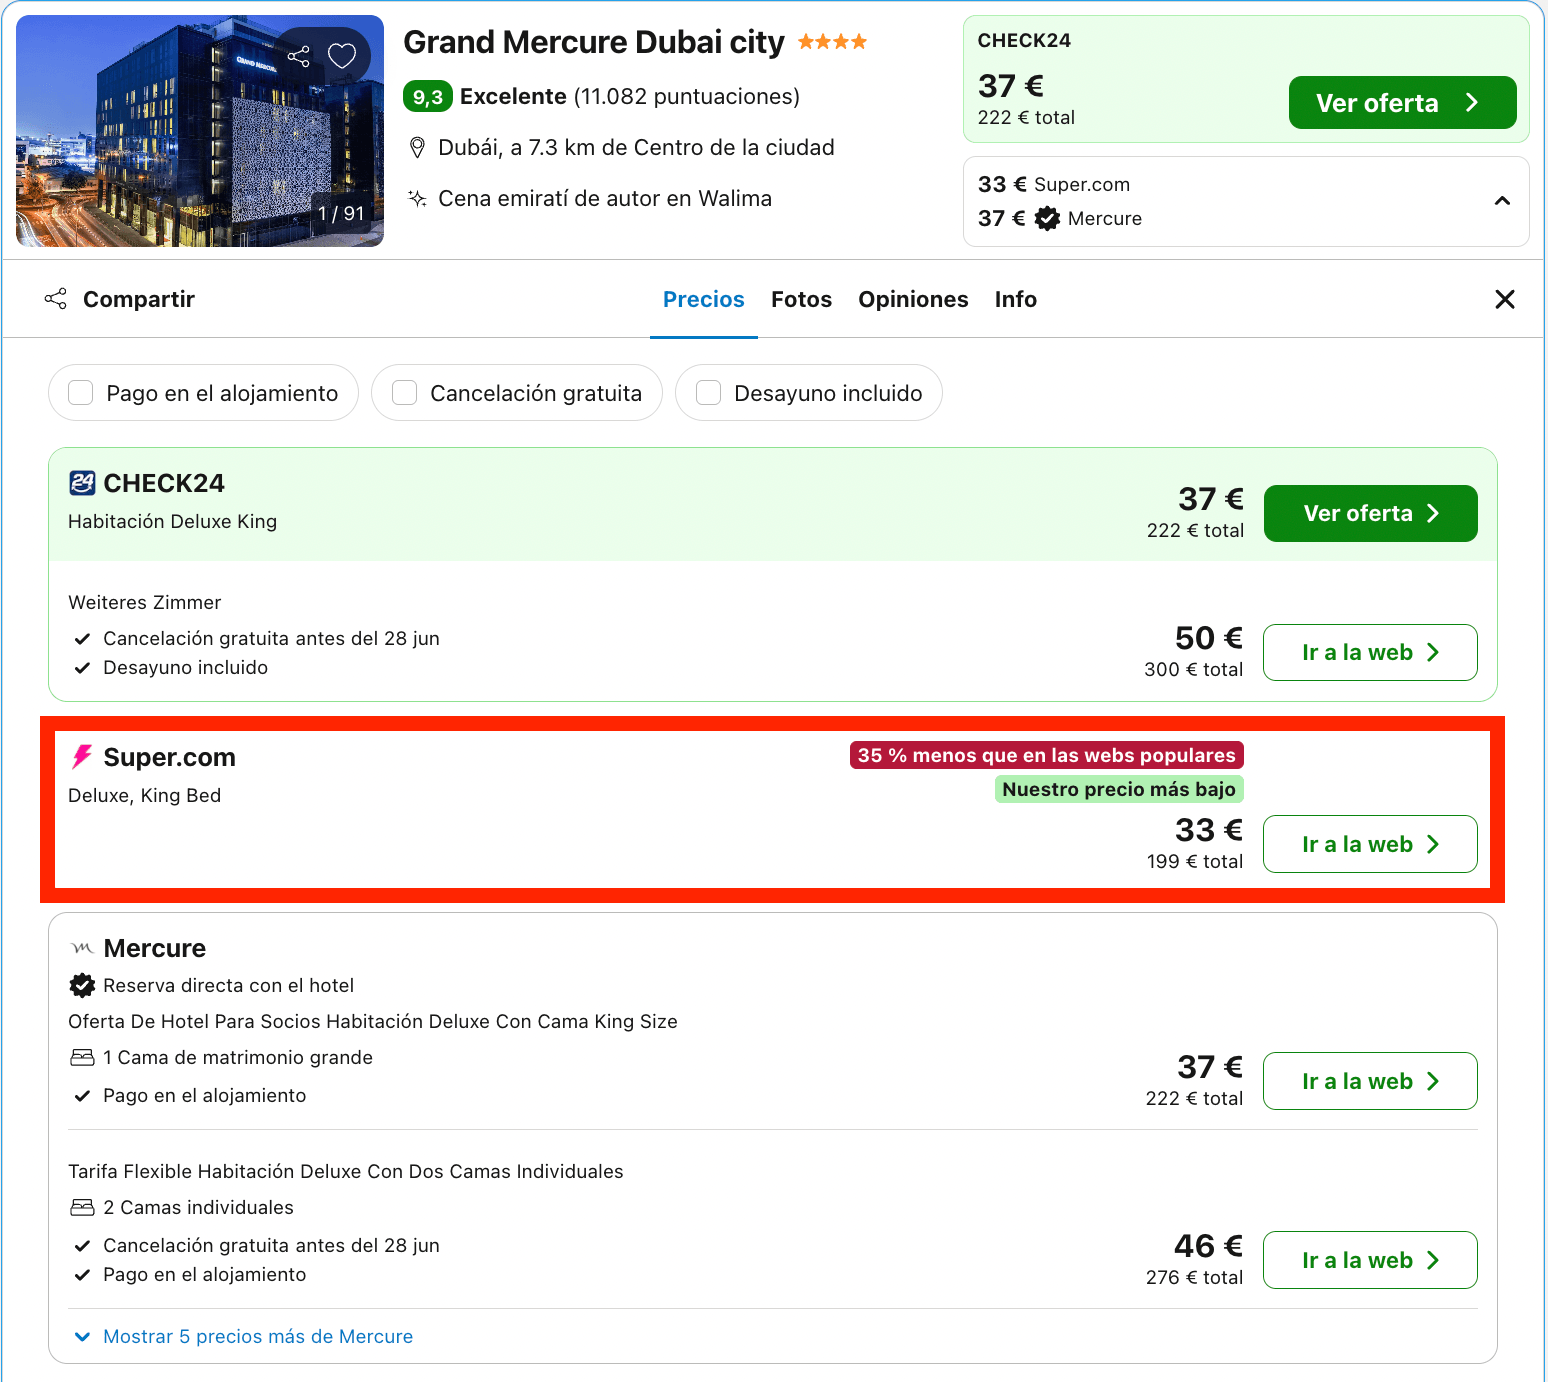Collapse the price comparison list chevron
This screenshot has height=1382, width=1548.
[1502, 201]
